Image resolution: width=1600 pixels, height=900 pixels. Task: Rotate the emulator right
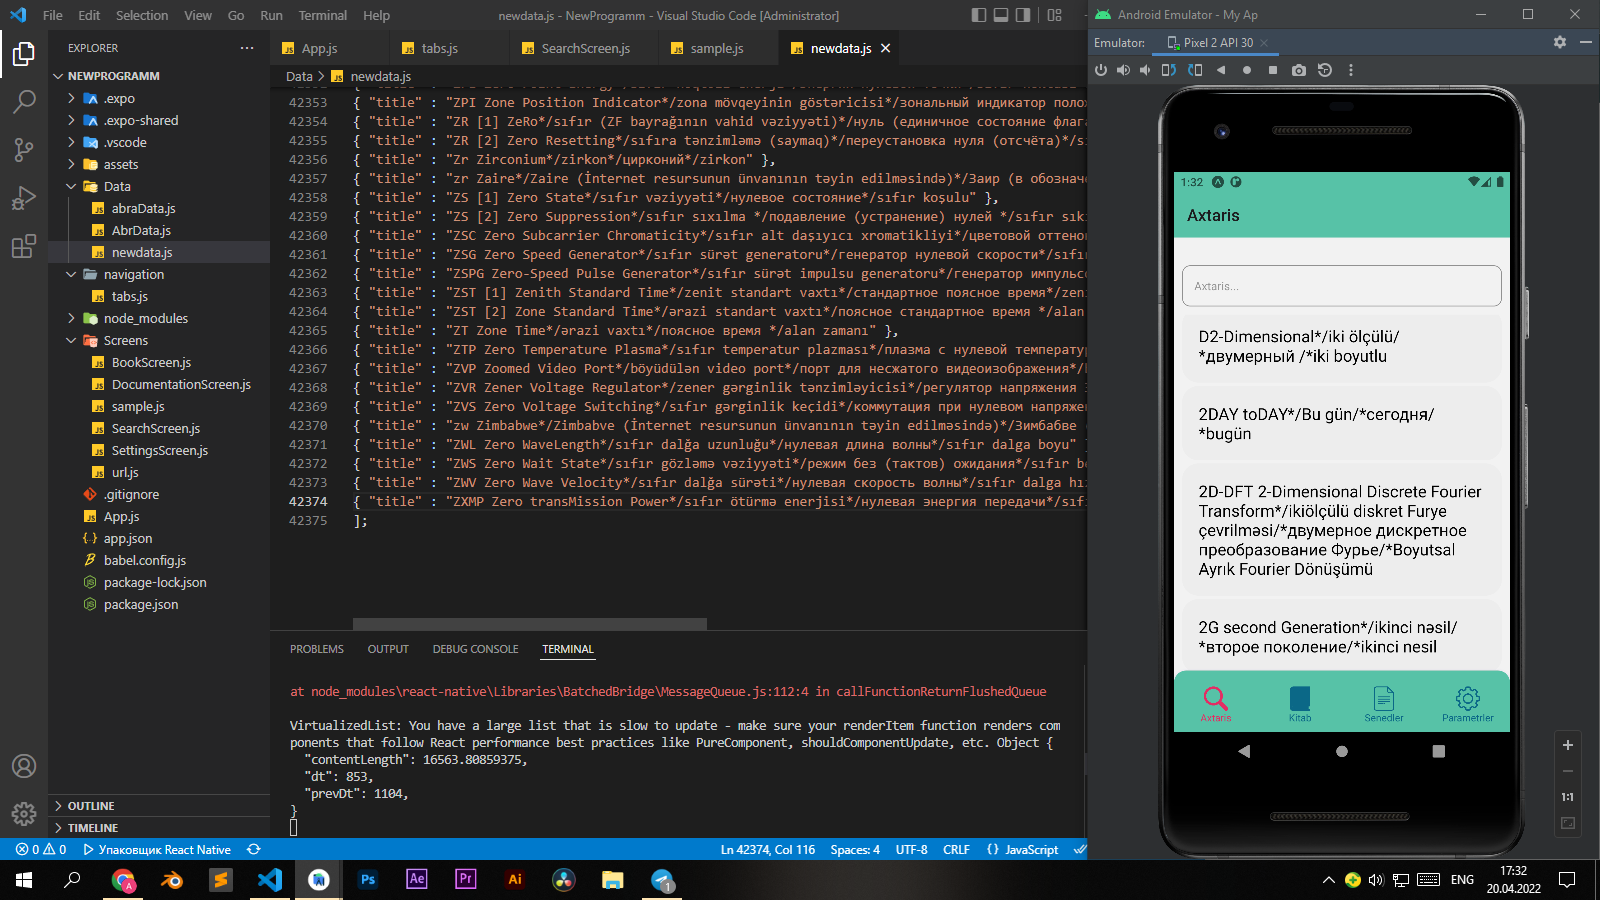tap(1195, 70)
